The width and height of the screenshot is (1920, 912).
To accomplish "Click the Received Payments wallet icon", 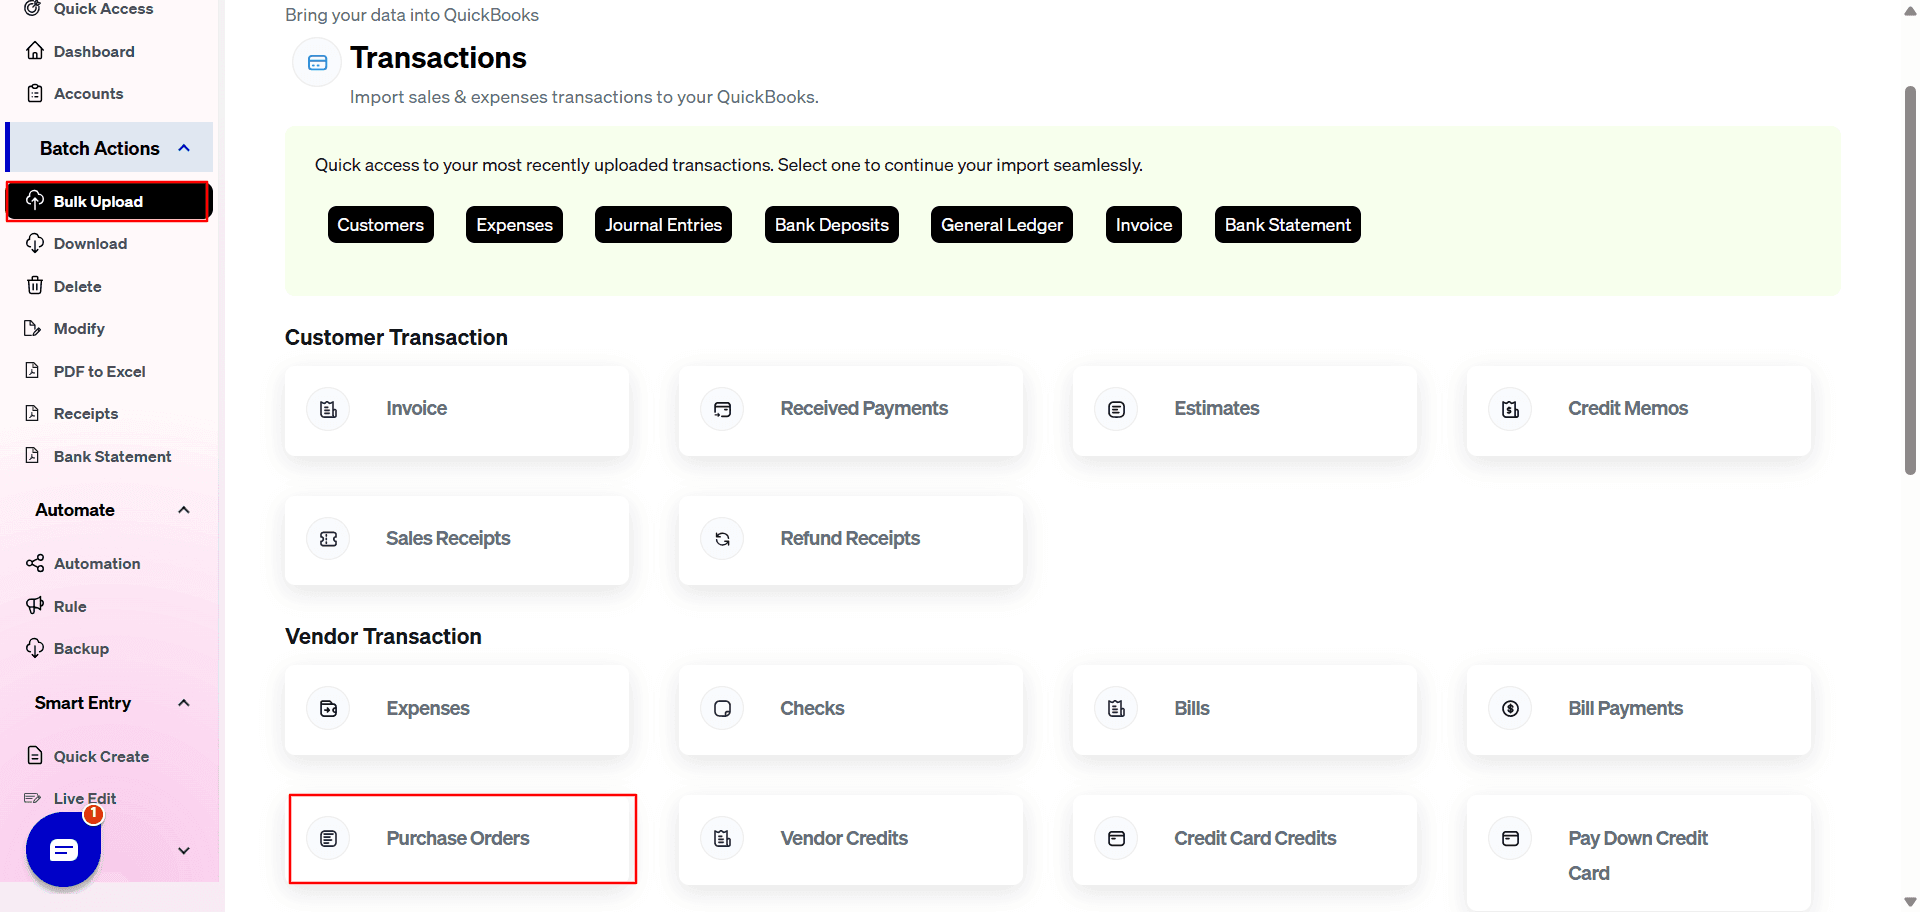I will click(722, 409).
